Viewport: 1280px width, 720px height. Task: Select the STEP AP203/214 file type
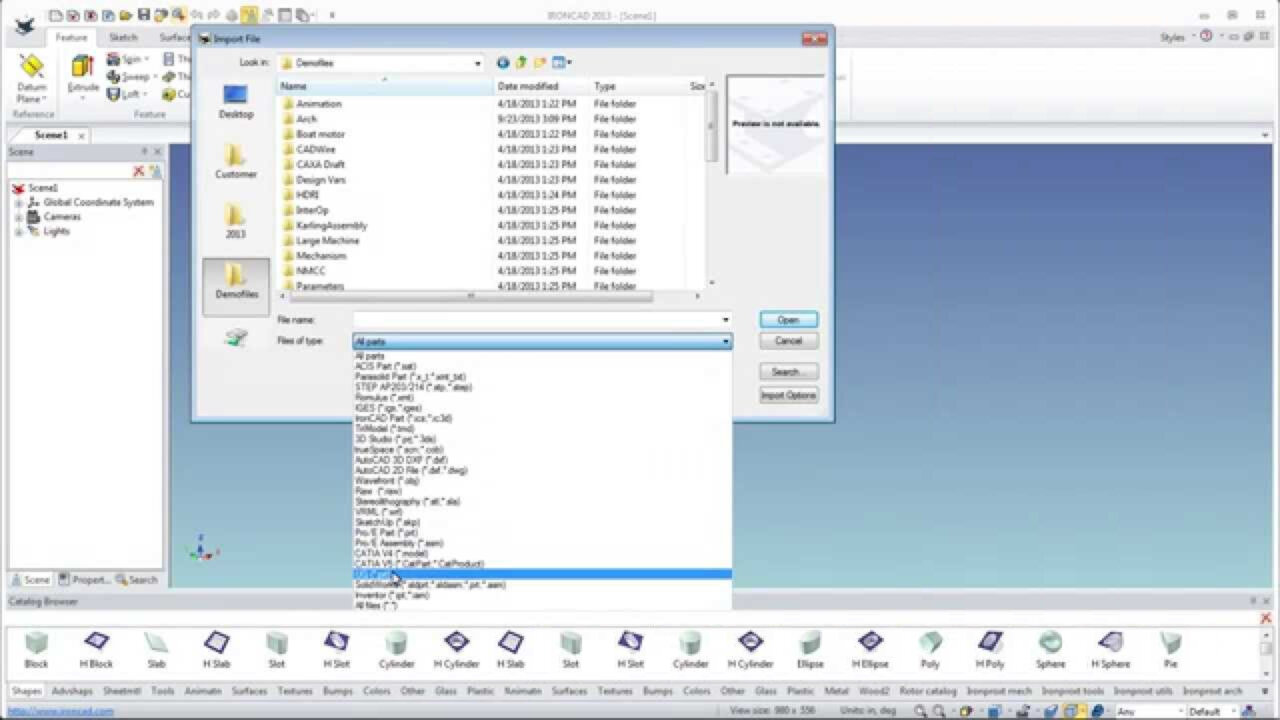pyautogui.click(x=414, y=388)
